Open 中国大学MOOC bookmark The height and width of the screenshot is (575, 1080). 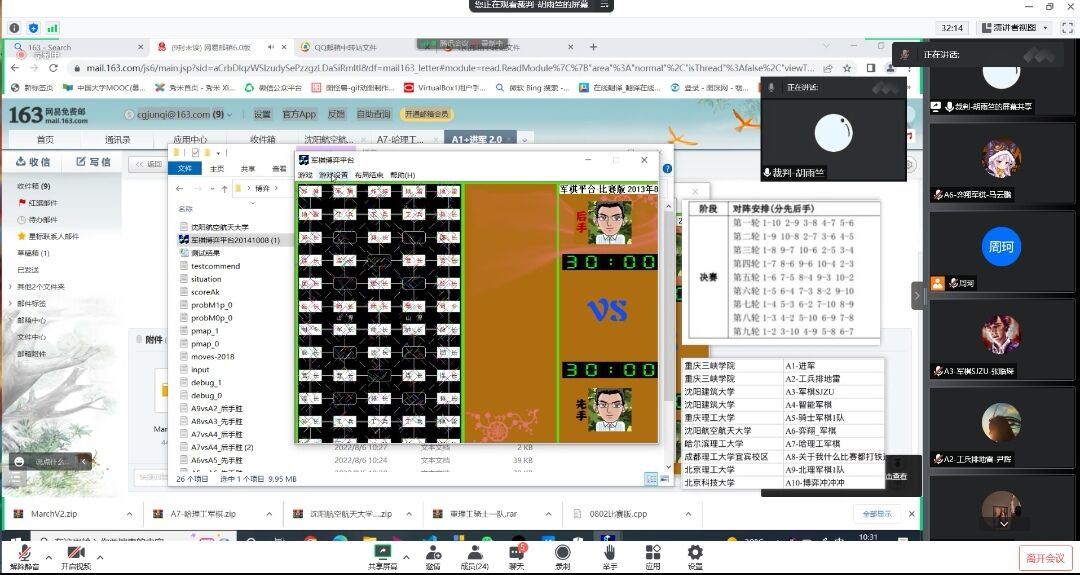pyautogui.click(x=104, y=88)
